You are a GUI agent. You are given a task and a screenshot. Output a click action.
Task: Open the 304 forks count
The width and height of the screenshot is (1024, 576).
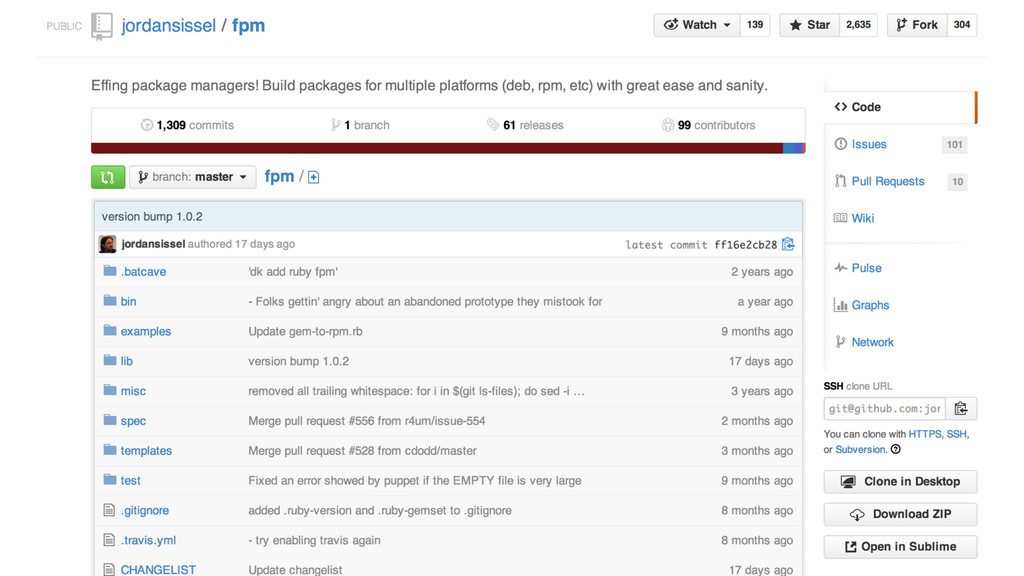click(962, 25)
